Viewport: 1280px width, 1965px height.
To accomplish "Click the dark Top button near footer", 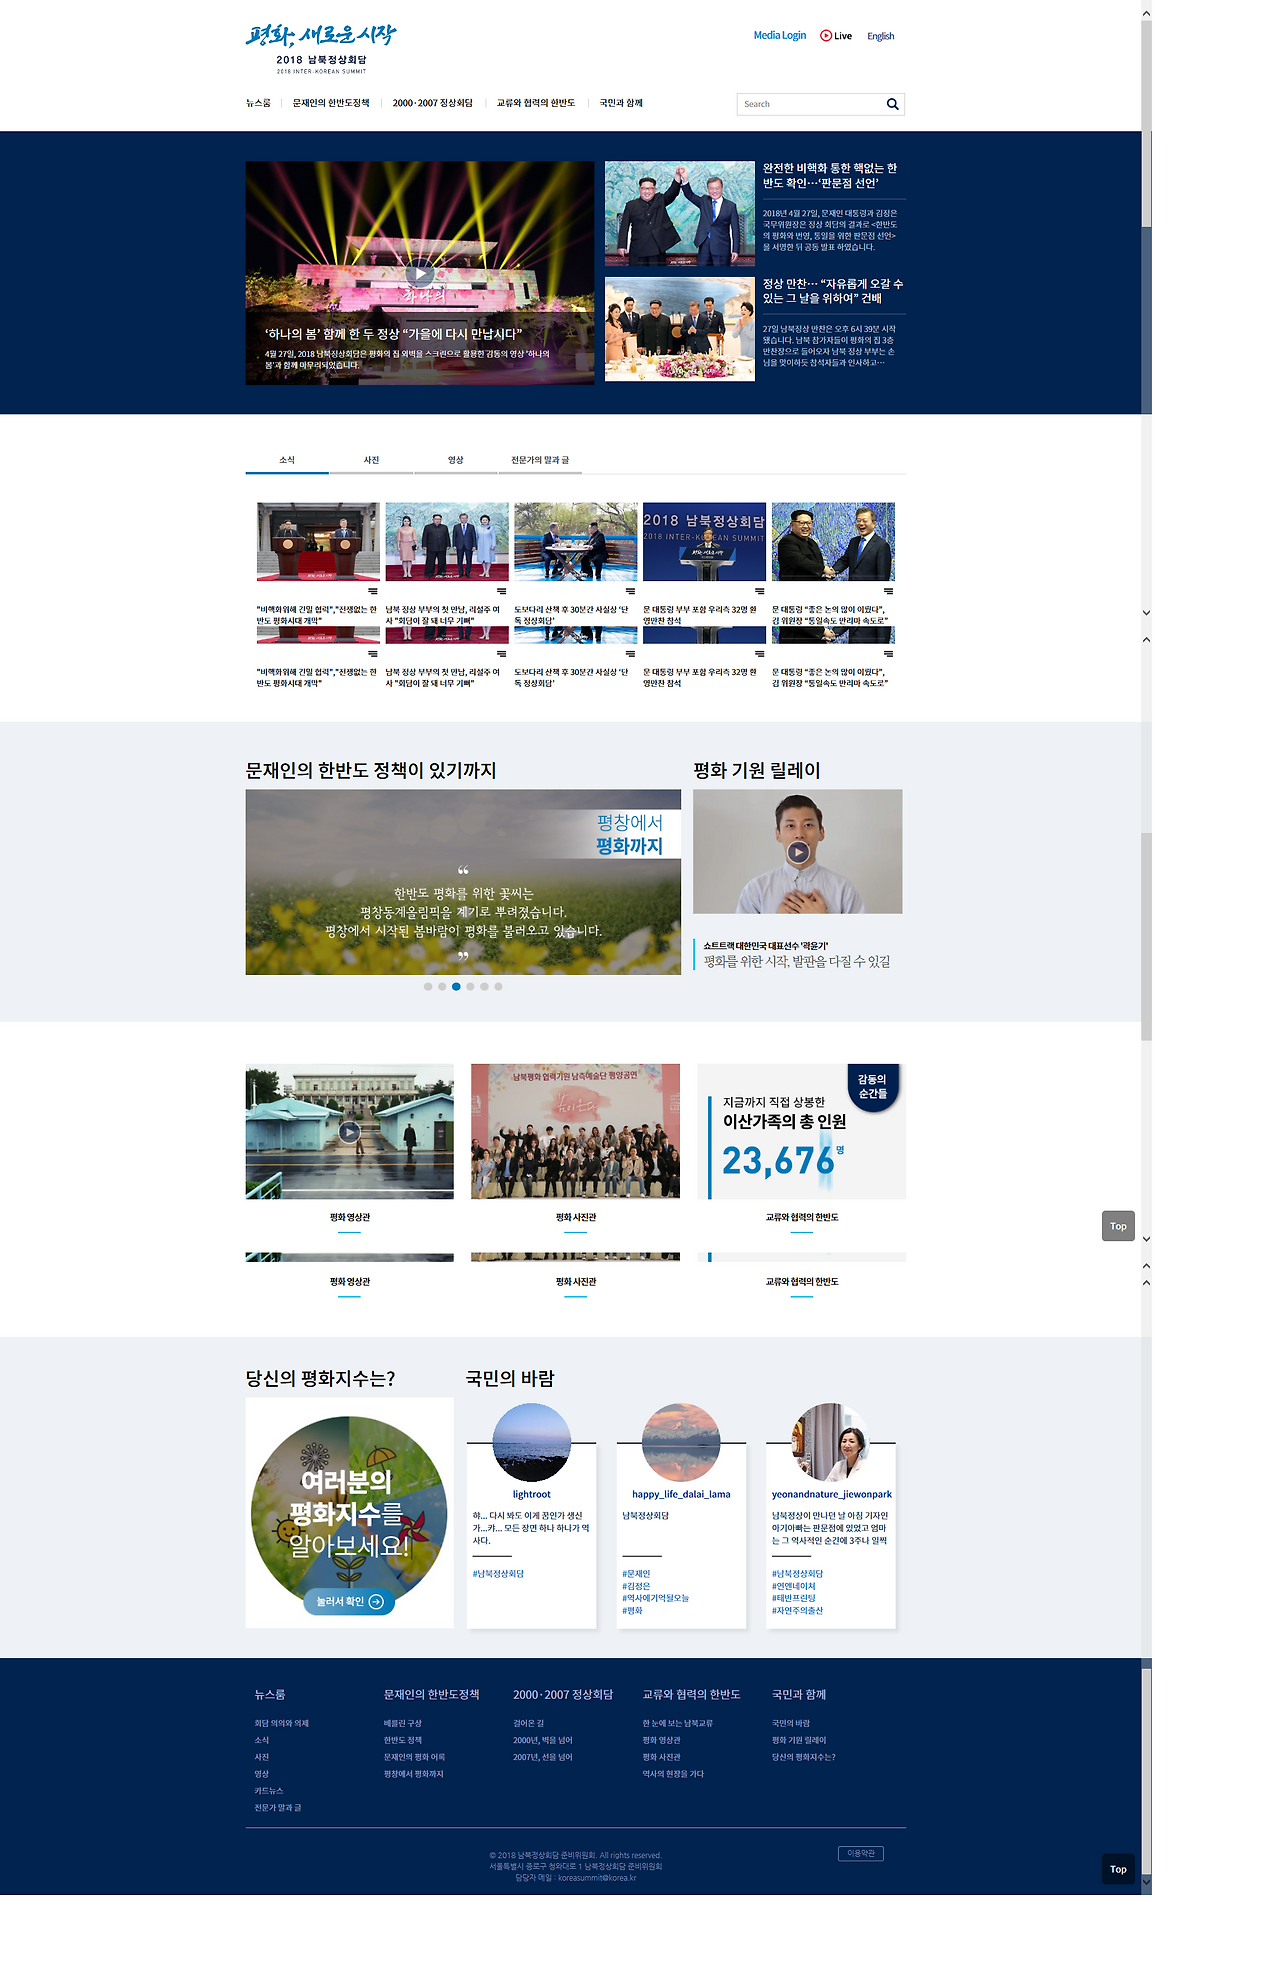I will click(x=1118, y=1869).
